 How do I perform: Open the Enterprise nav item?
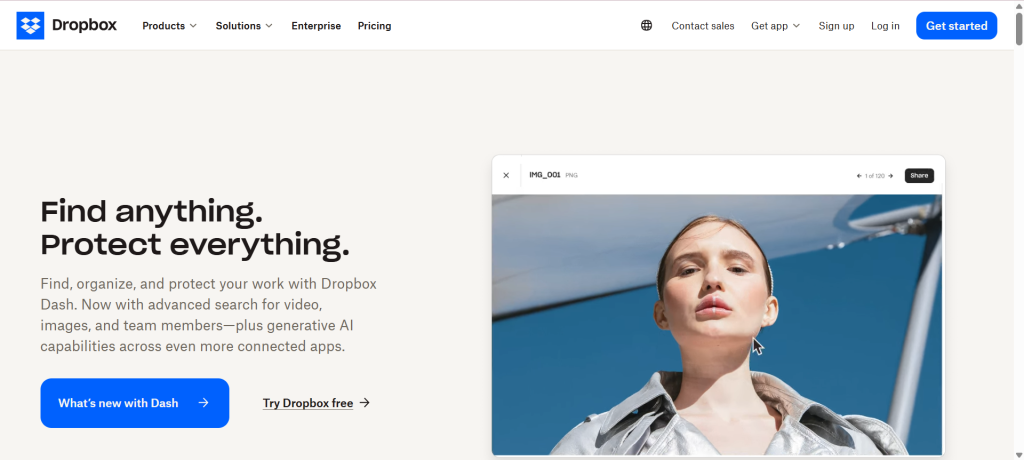click(x=316, y=26)
